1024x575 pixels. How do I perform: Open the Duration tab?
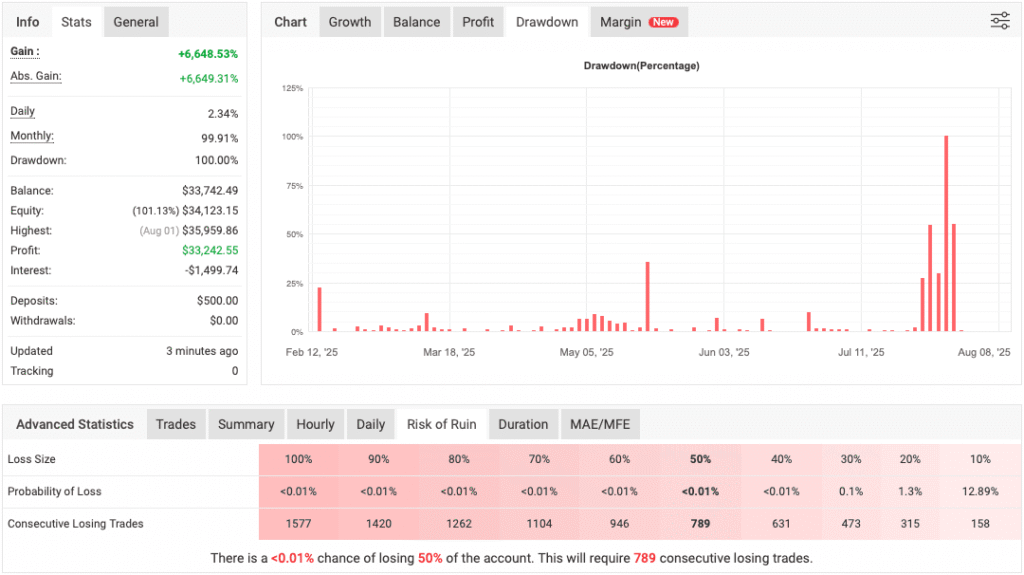pyautogui.click(x=523, y=424)
